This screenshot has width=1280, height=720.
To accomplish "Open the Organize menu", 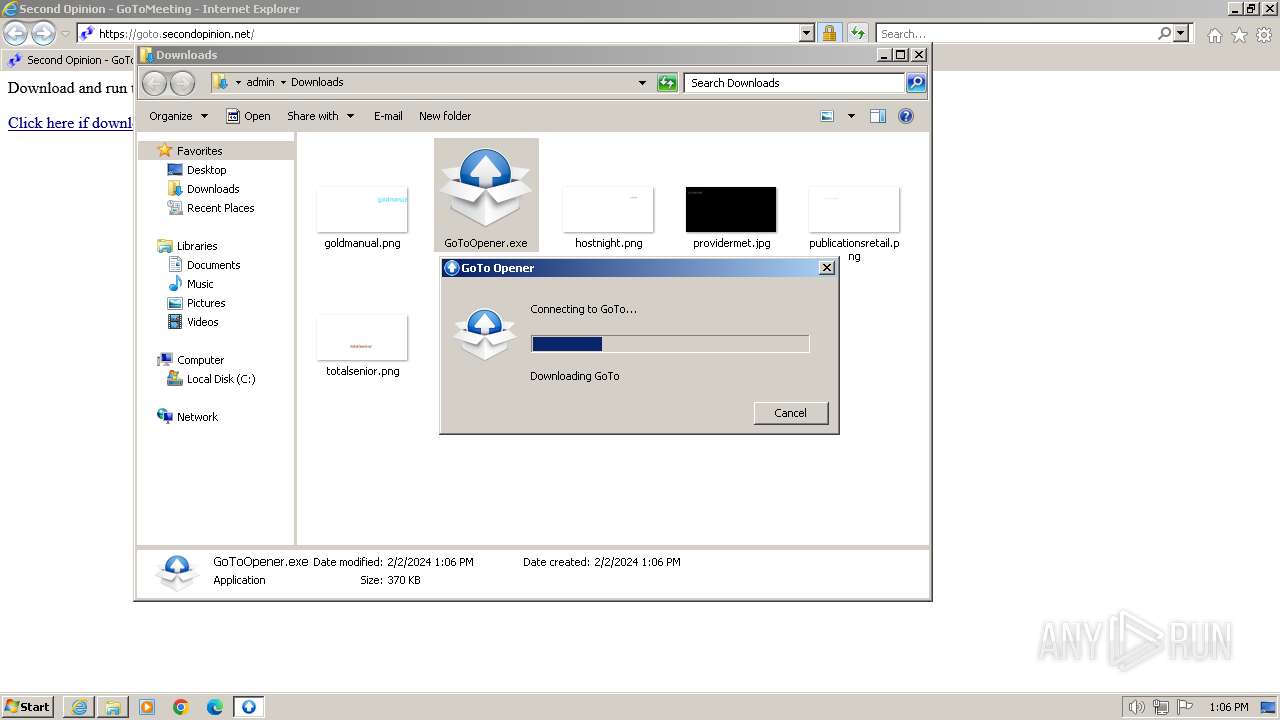I will [178, 116].
